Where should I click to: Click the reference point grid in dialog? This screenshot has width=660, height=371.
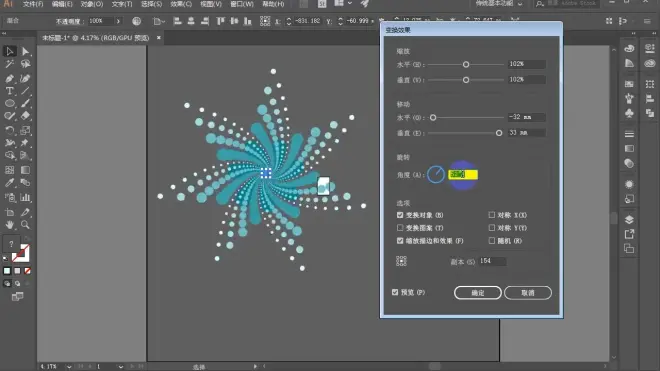401,261
